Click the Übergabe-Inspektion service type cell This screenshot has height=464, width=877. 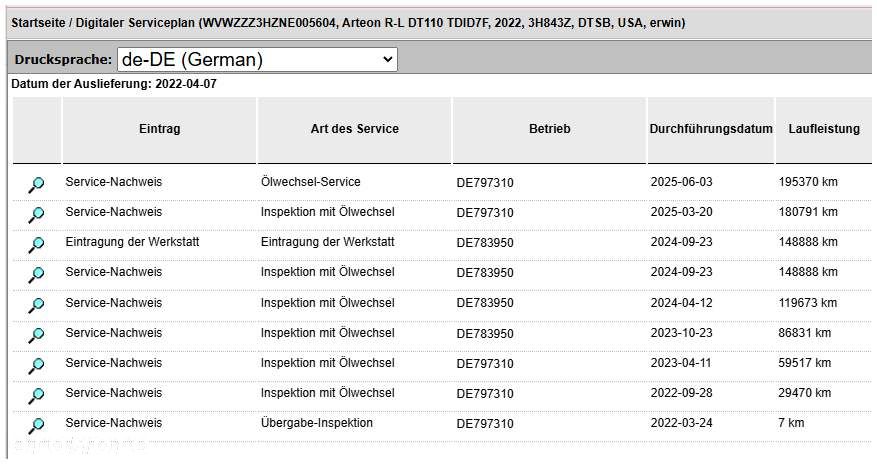pos(316,423)
